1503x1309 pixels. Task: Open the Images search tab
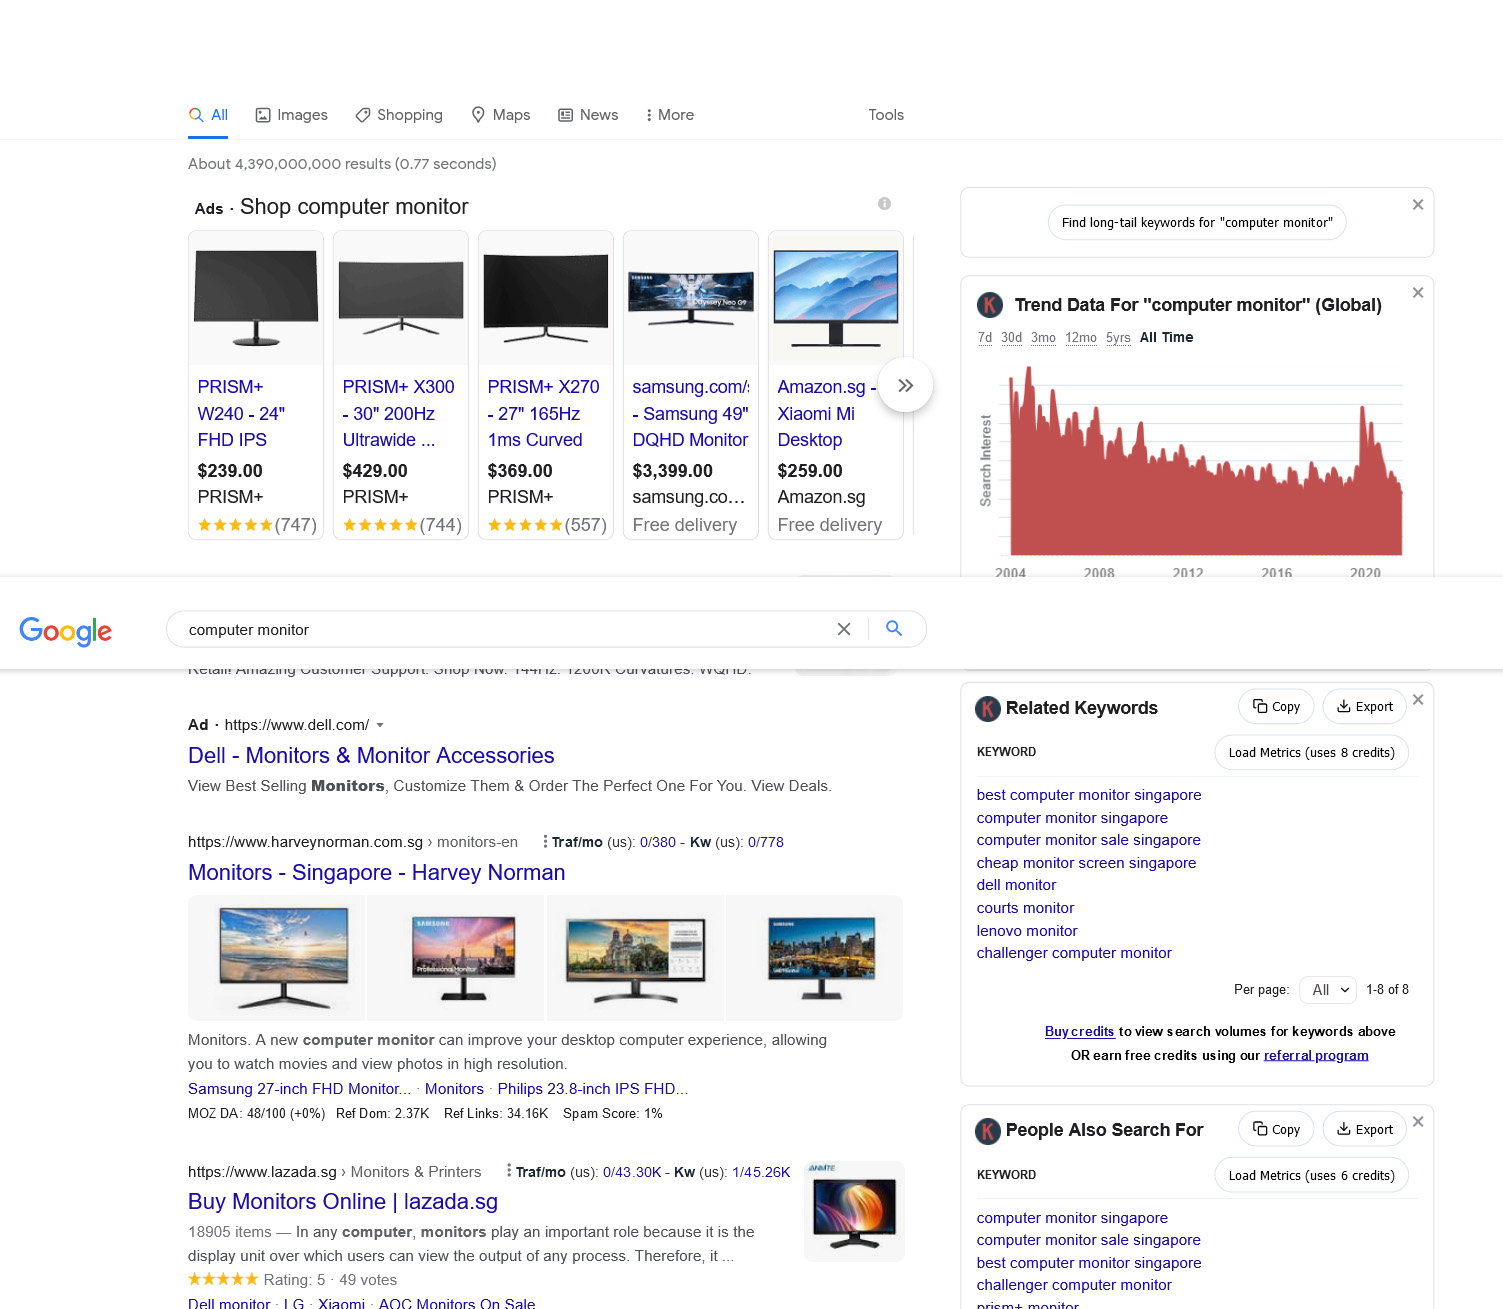click(291, 115)
